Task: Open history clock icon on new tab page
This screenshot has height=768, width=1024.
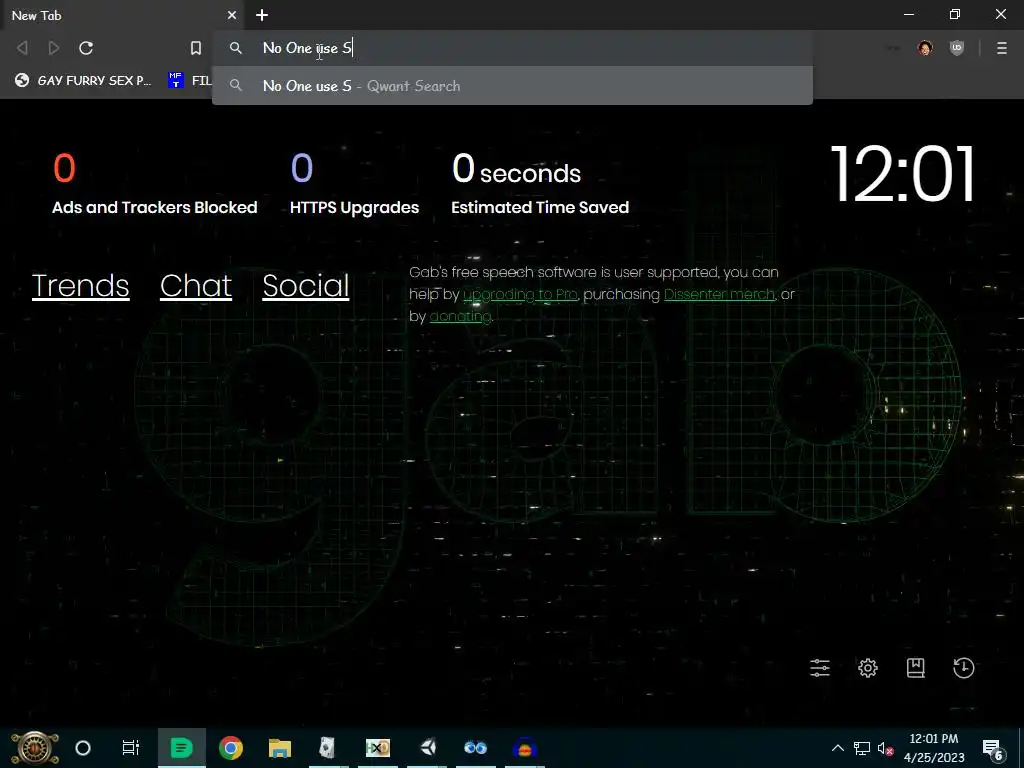Action: point(963,667)
